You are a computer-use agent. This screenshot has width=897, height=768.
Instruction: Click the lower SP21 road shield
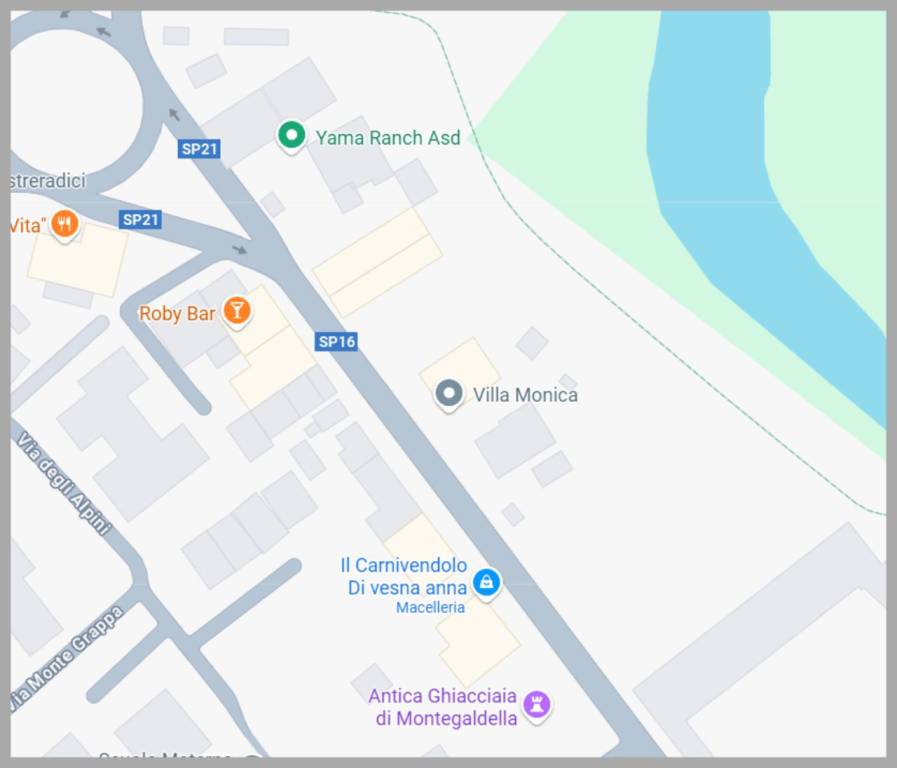140,220
